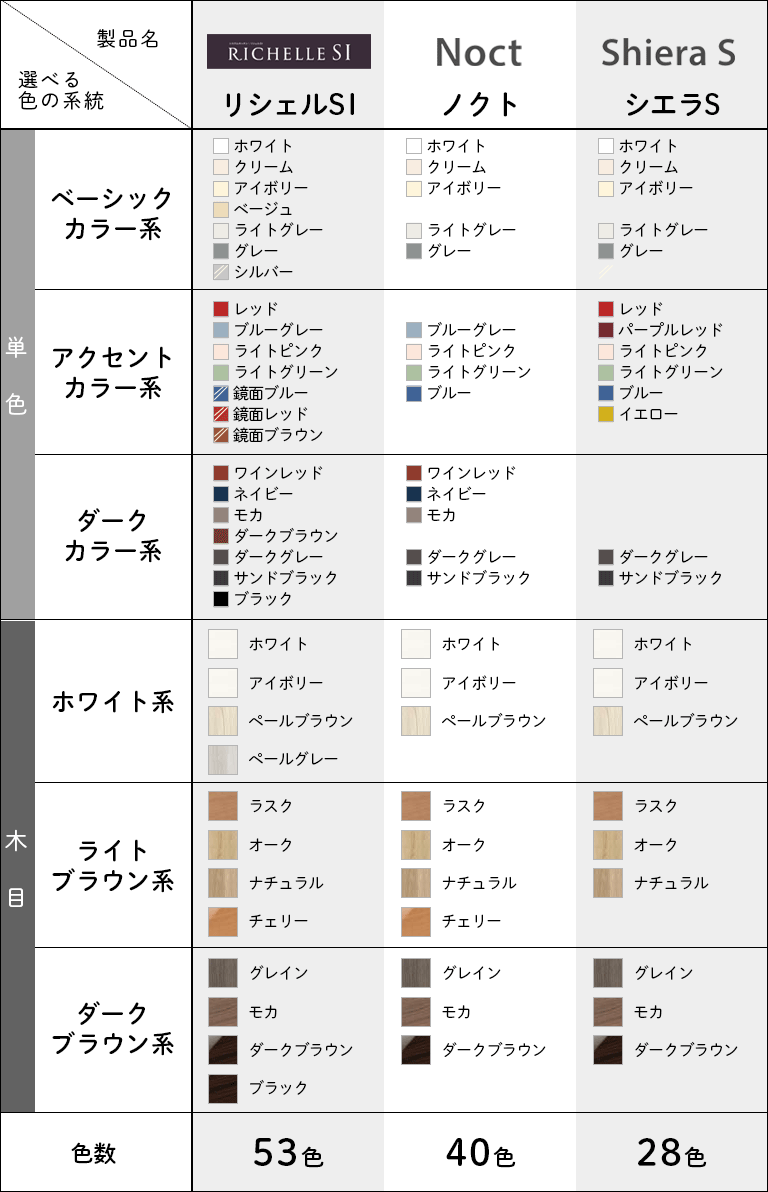Viewport: 768px width, 1192px height.
Task: Click Noct cherry woodgrain thumbnail
Action: pos(416,921)
